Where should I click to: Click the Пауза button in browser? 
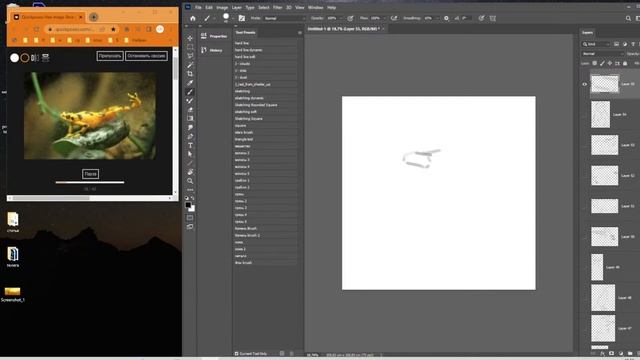(90, 174)
